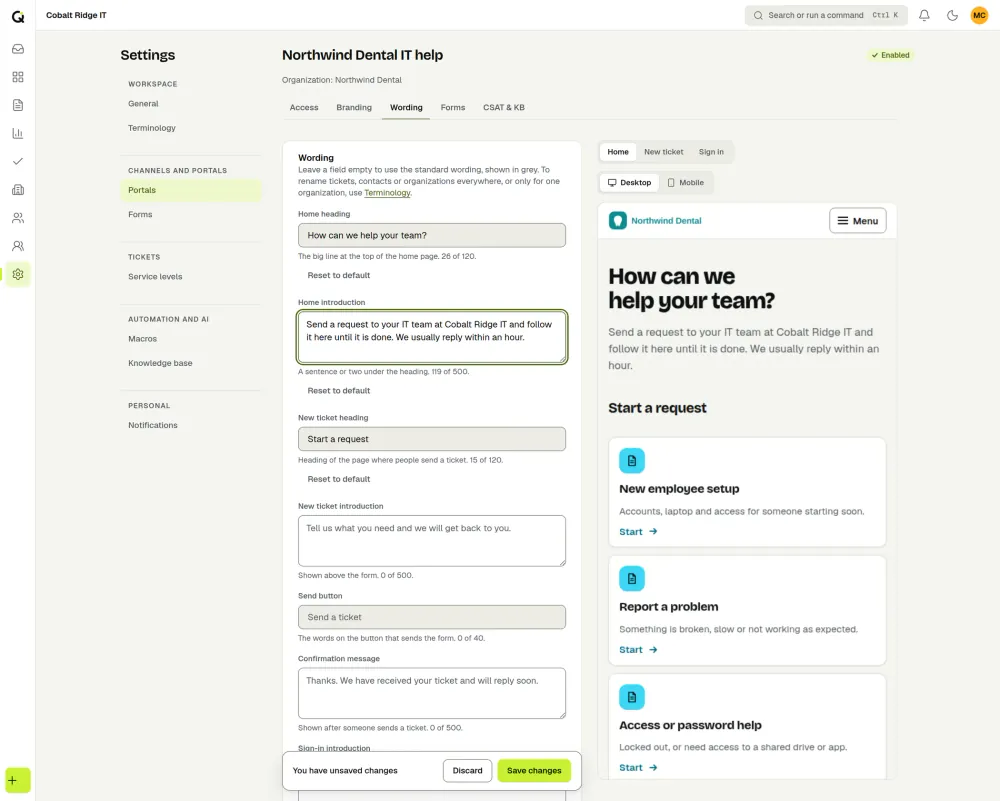1000x801 pixels.
Task: Open Knowledge base settings
Action: point(191,363)
